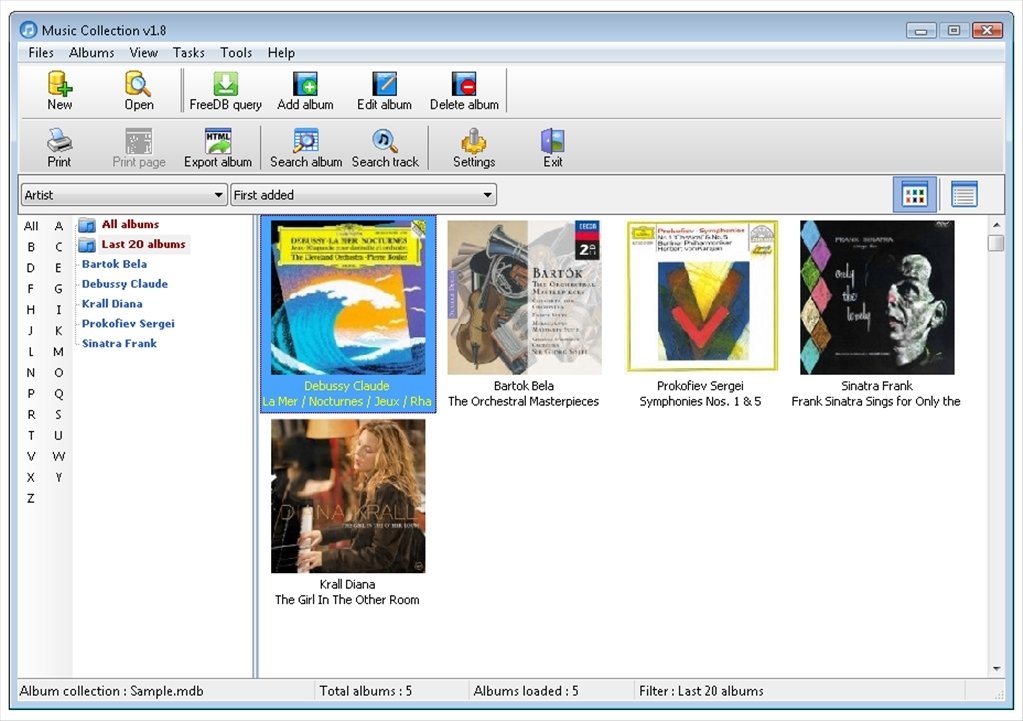Select the Diana Krall album cover

[348, 497]
